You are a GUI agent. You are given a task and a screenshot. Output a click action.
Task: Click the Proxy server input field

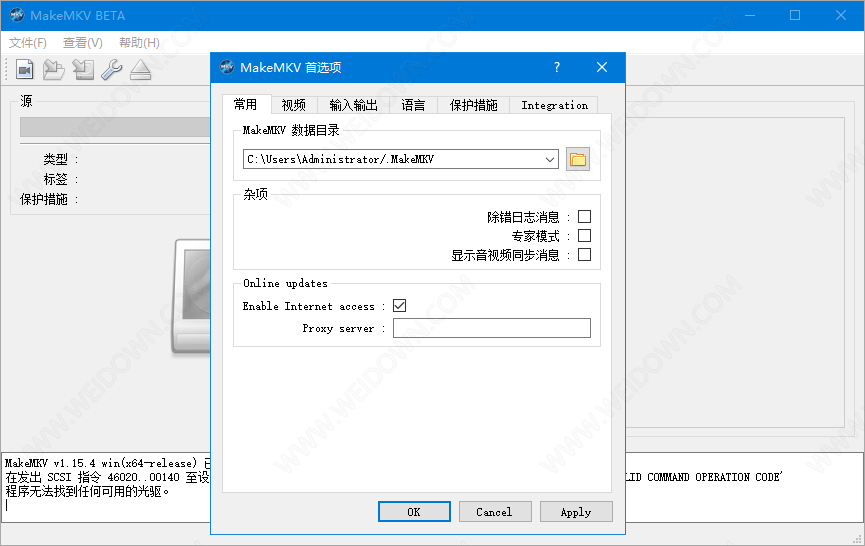492,328
